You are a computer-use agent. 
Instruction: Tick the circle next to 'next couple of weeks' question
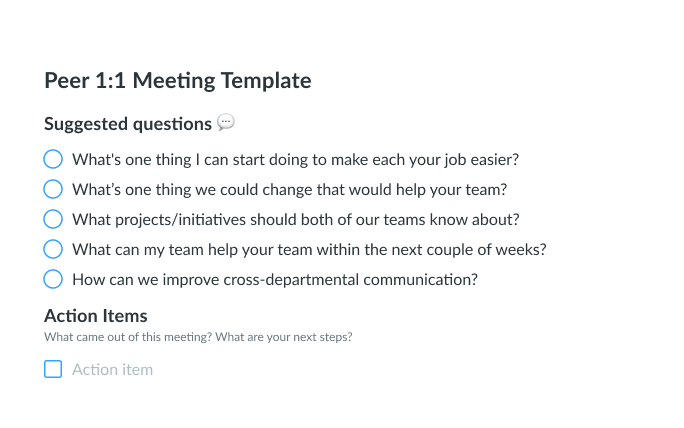tap(53, 249)
